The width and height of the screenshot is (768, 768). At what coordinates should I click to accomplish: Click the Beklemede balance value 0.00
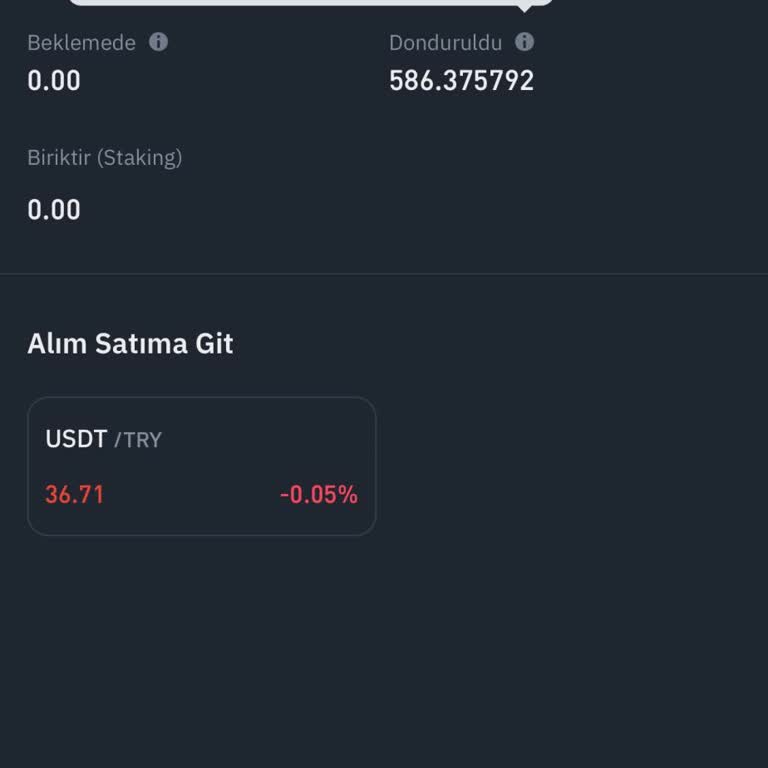coord(54,81)
